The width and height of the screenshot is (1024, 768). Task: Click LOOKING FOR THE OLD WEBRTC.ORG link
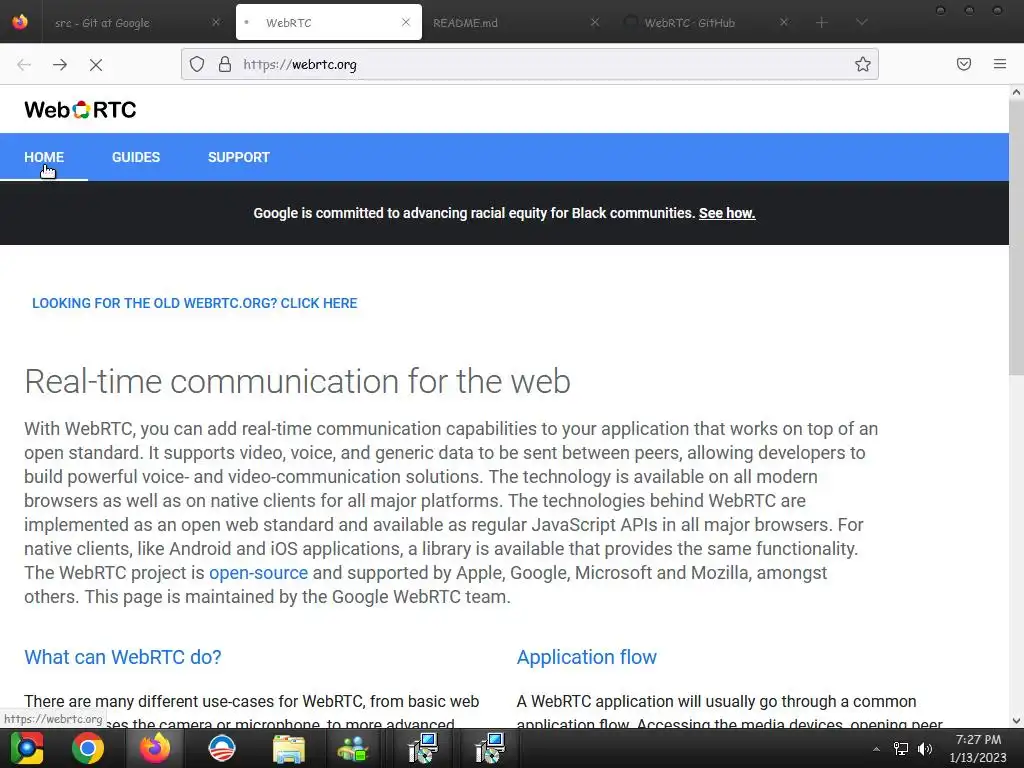tap(195, 303)
